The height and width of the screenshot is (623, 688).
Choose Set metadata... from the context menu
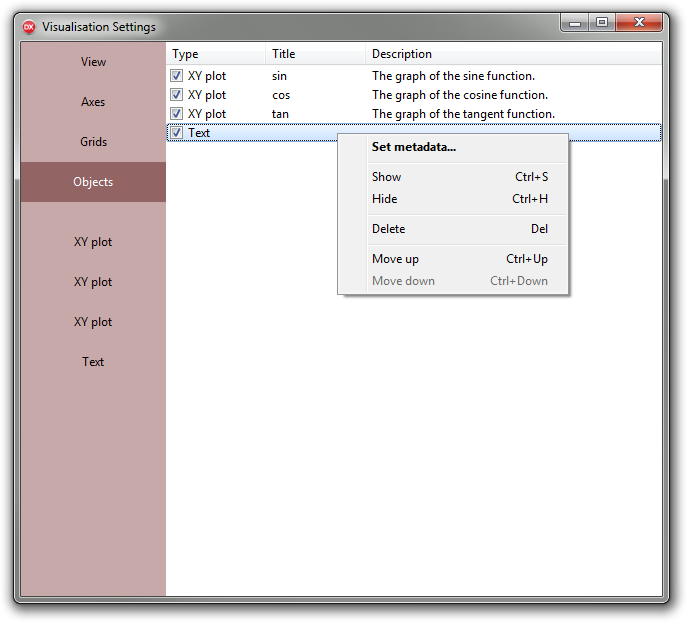pos(414,148)
